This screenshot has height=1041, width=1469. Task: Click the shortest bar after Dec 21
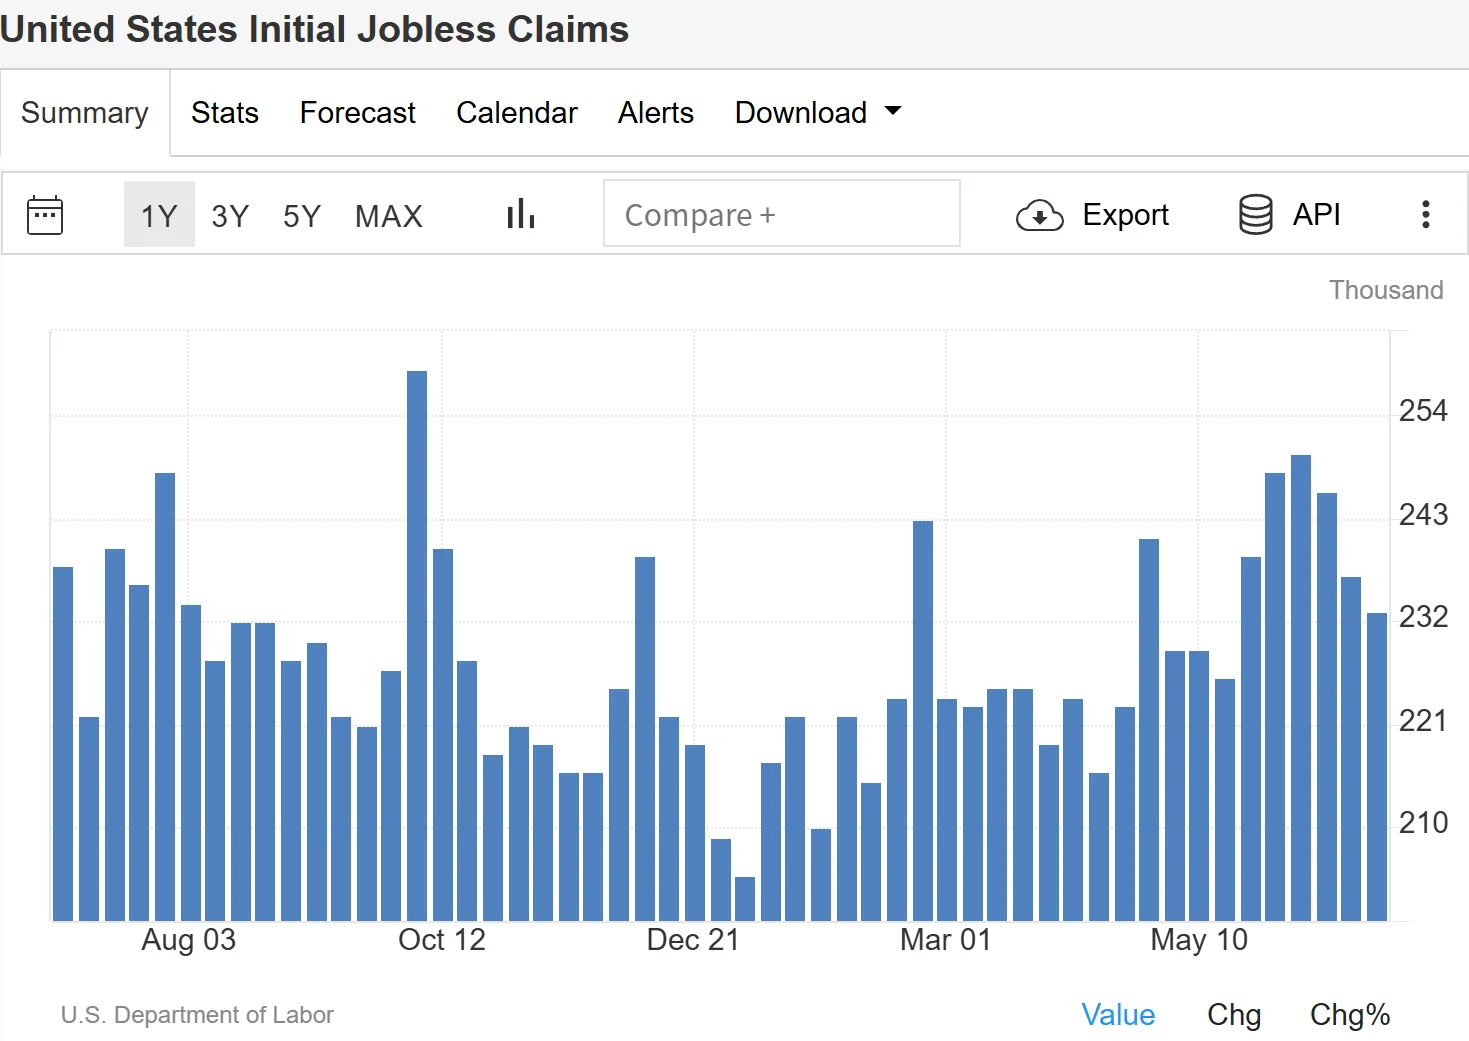coord(745,899)
